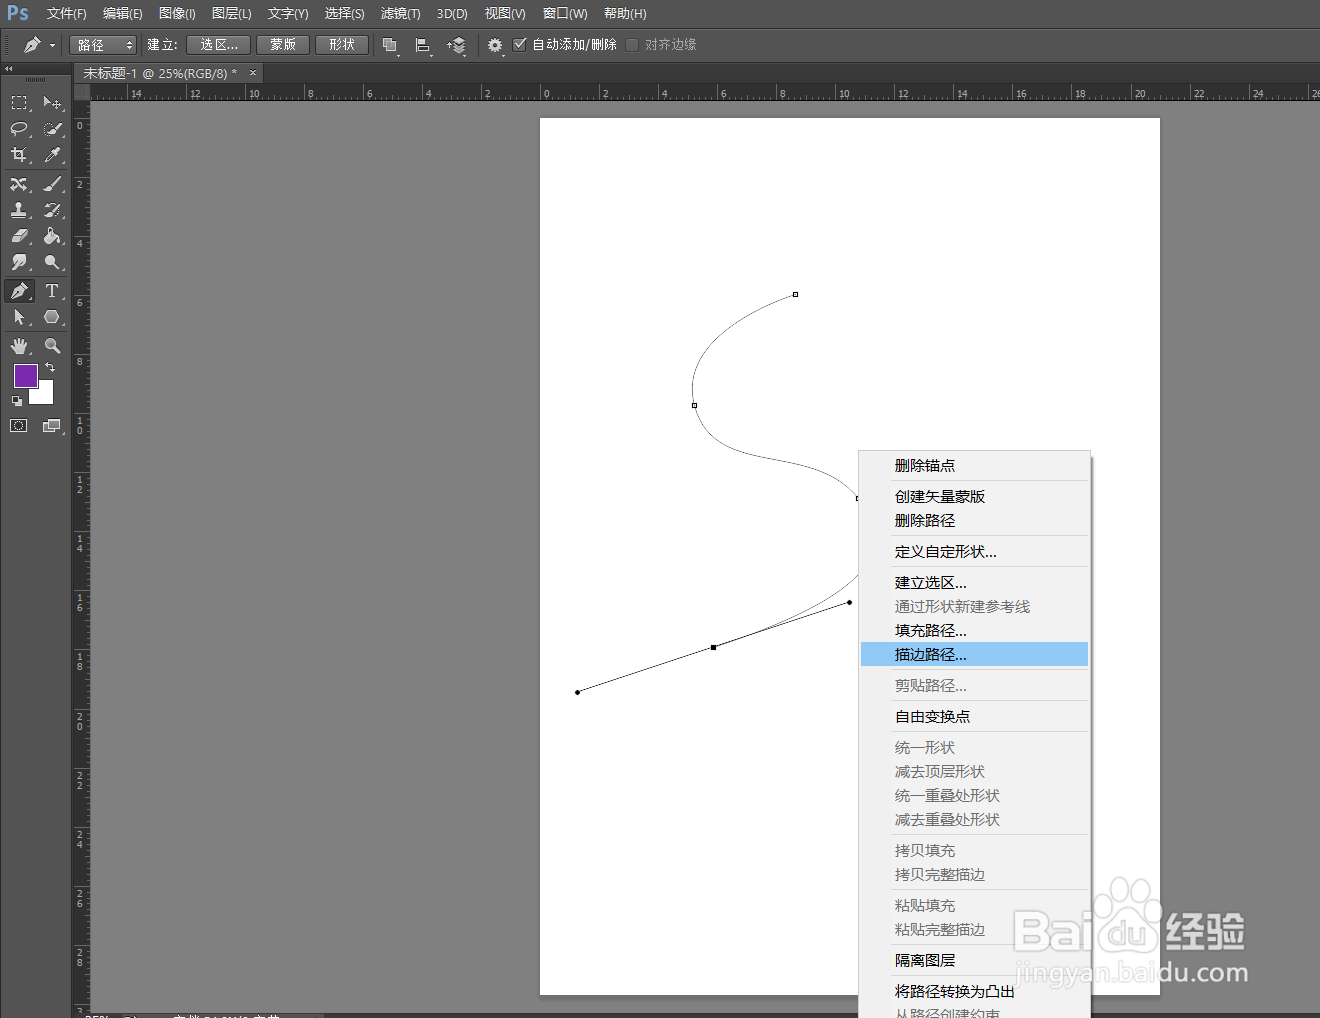Open the 图像(I) menu
Screen dimensions: 1320x1018
177,14
